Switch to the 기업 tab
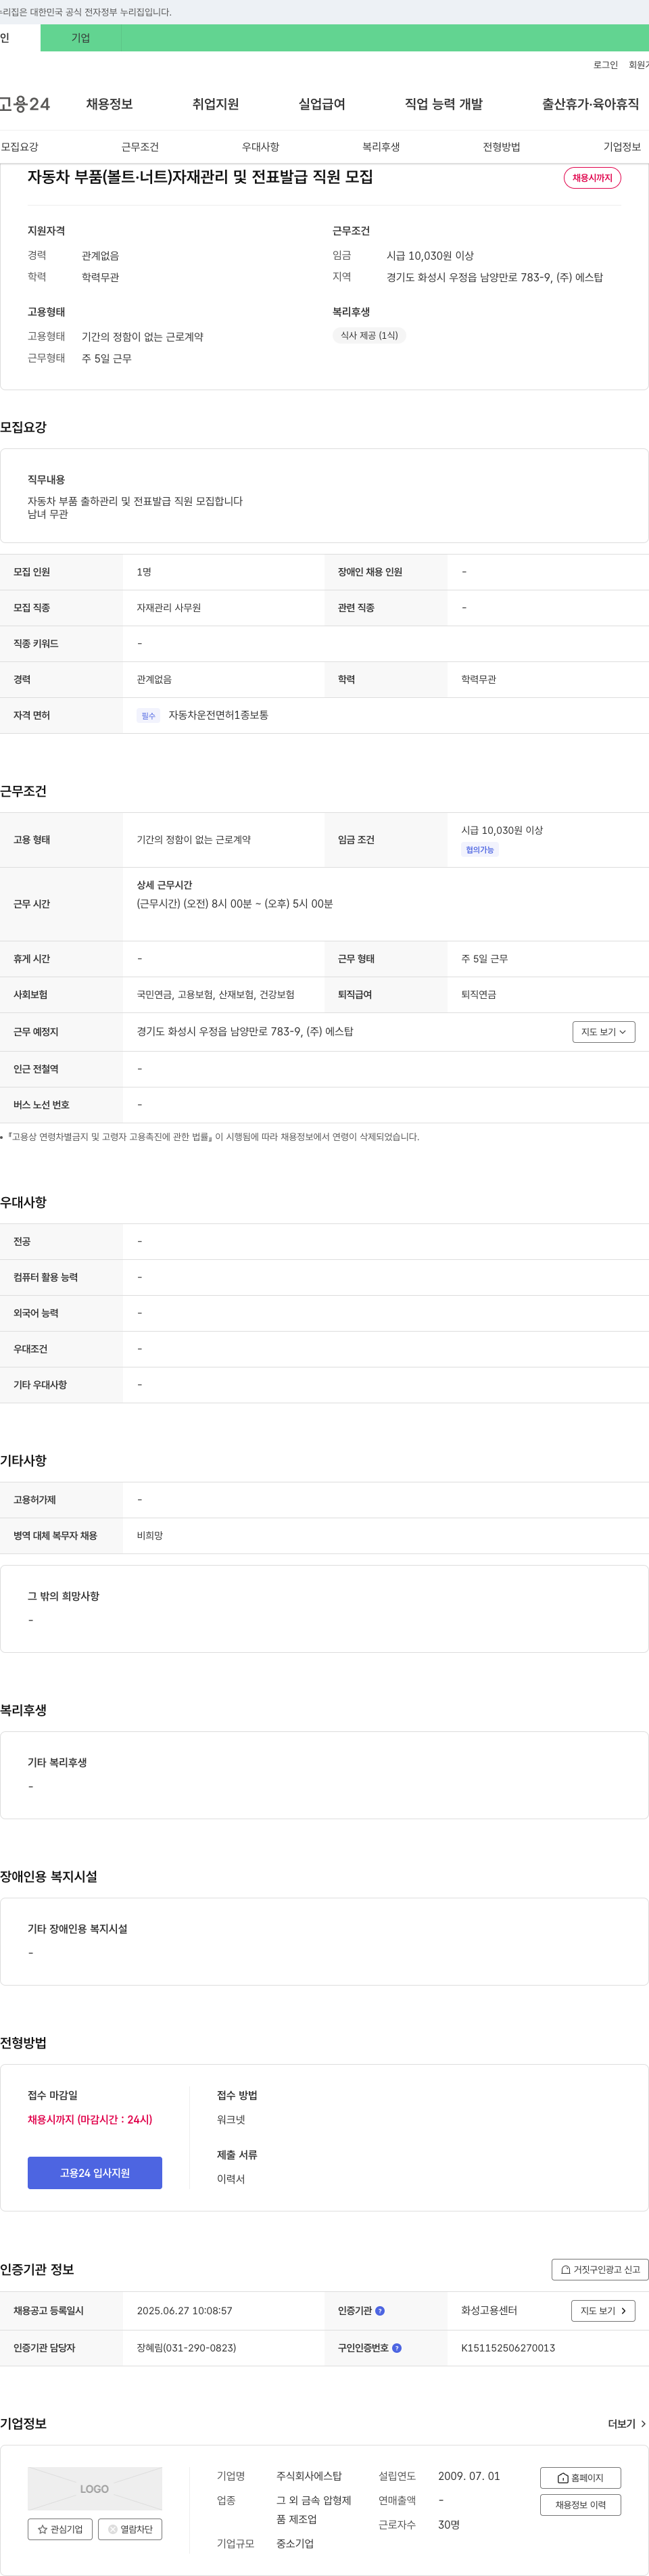649x2576 pixels. coord(81,38)
